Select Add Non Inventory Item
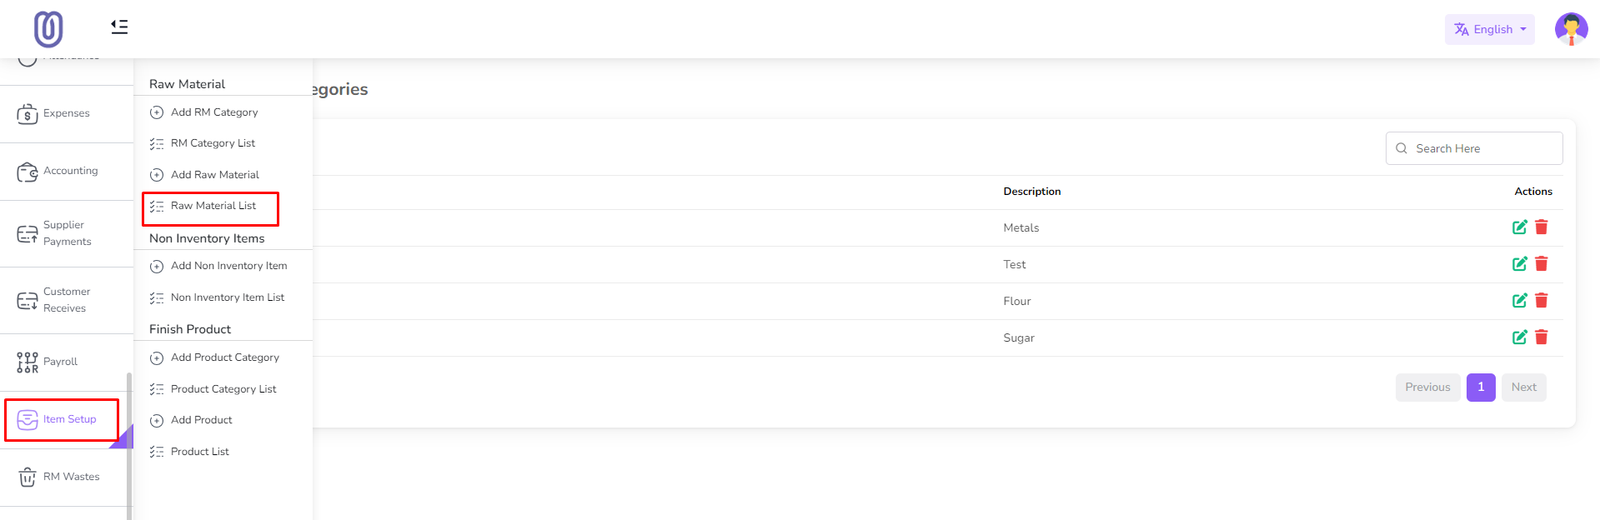This screenshot has height=520, width=1600. coord(228,266)
